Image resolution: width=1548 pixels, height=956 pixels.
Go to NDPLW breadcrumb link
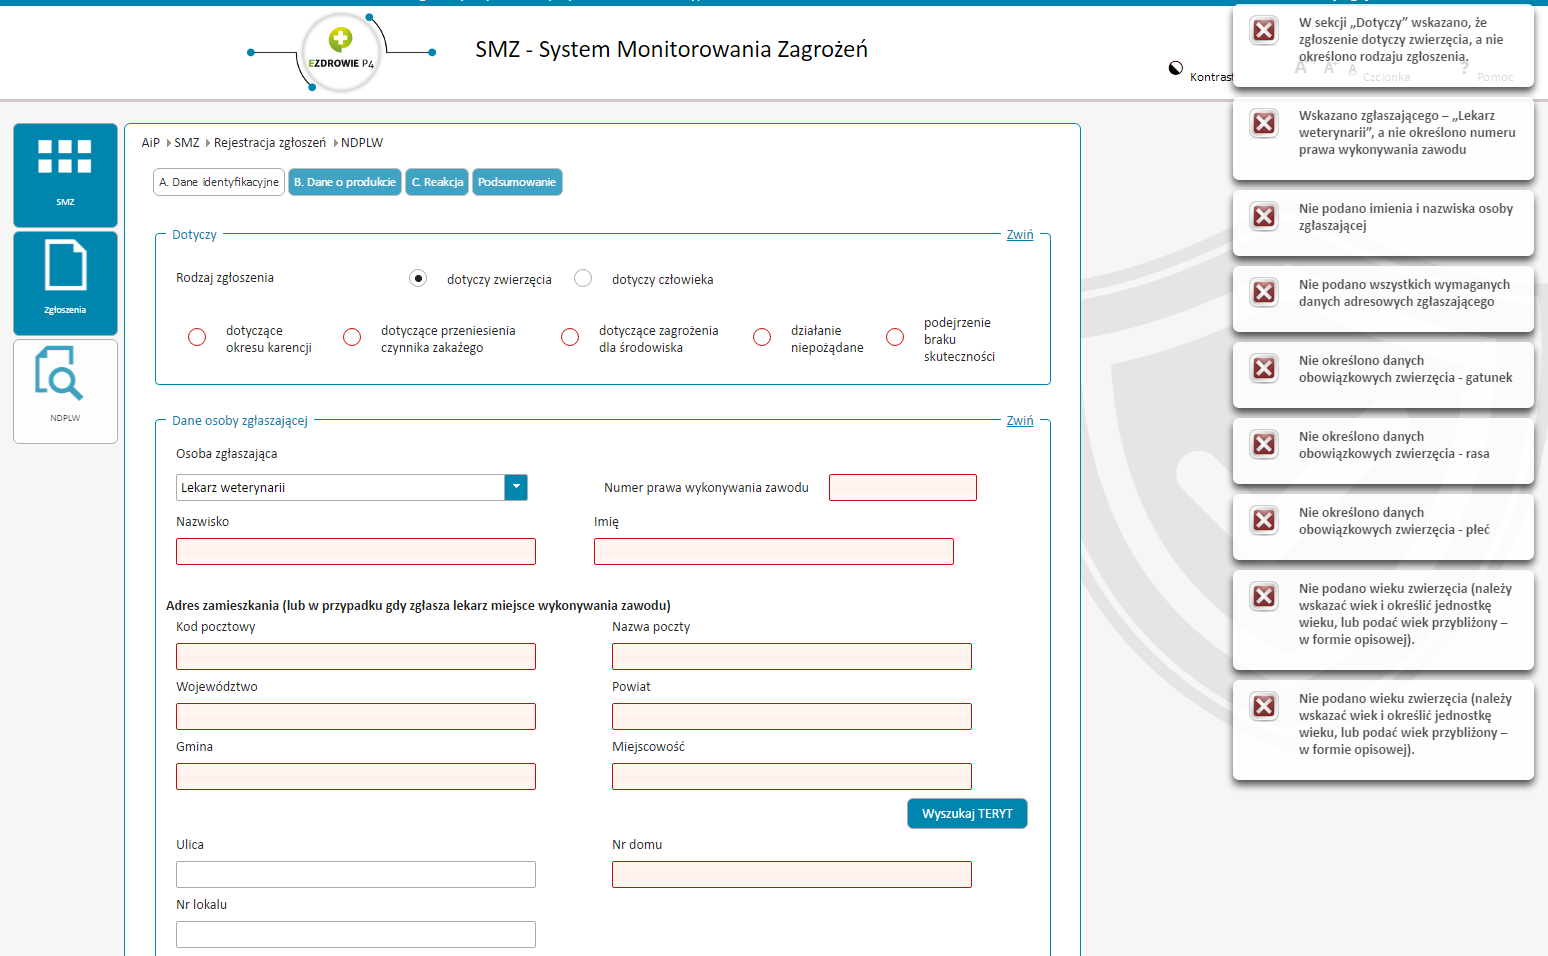coord(362,143)
